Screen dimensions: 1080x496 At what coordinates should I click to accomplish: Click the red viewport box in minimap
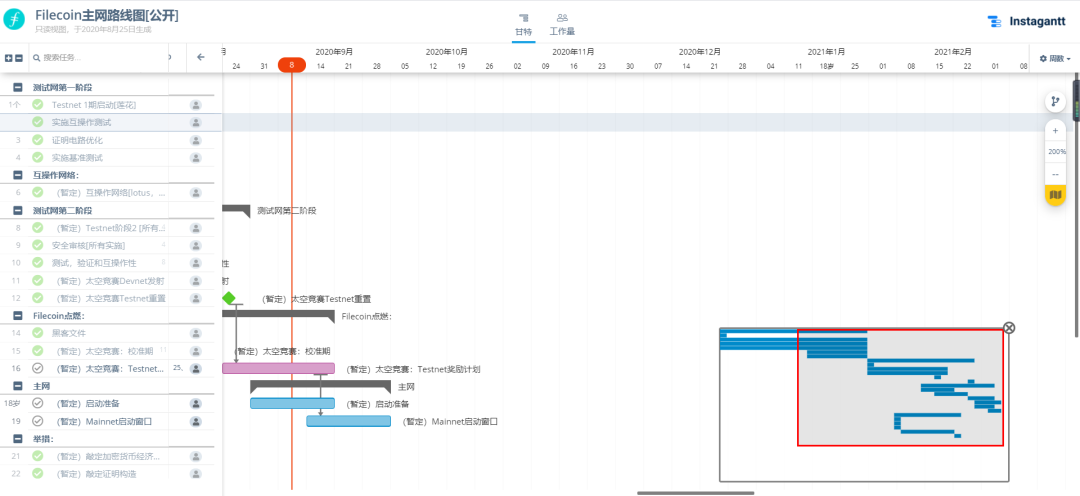(x=900, y=387)
